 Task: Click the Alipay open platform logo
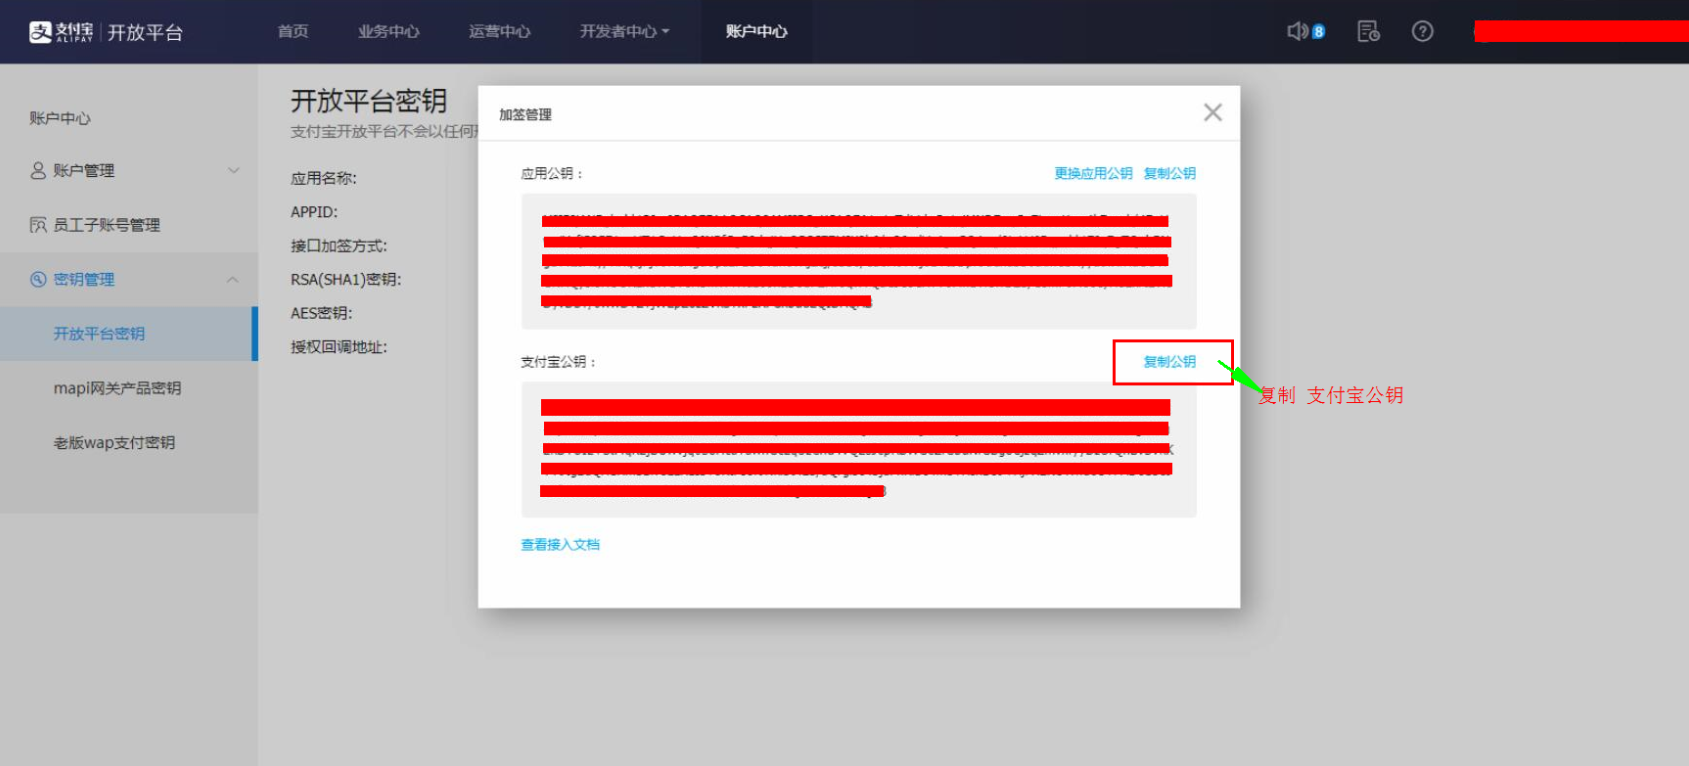pyautogui.click(x=106, y=32)
